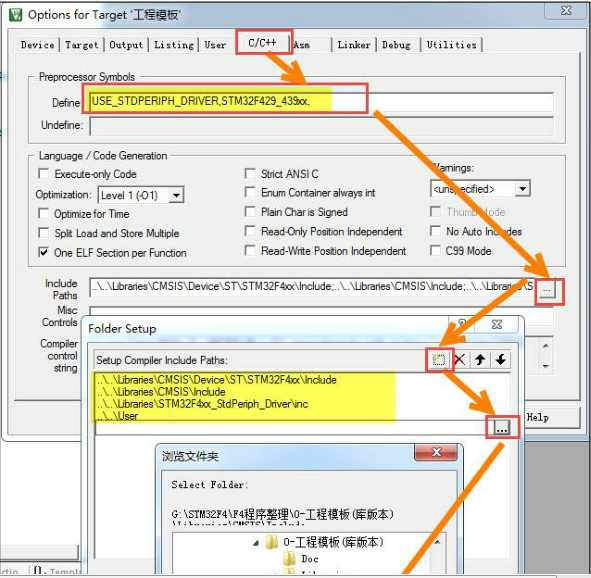
Task: Click the folder tree scroll up arrow
Action: tap(438, 543)
